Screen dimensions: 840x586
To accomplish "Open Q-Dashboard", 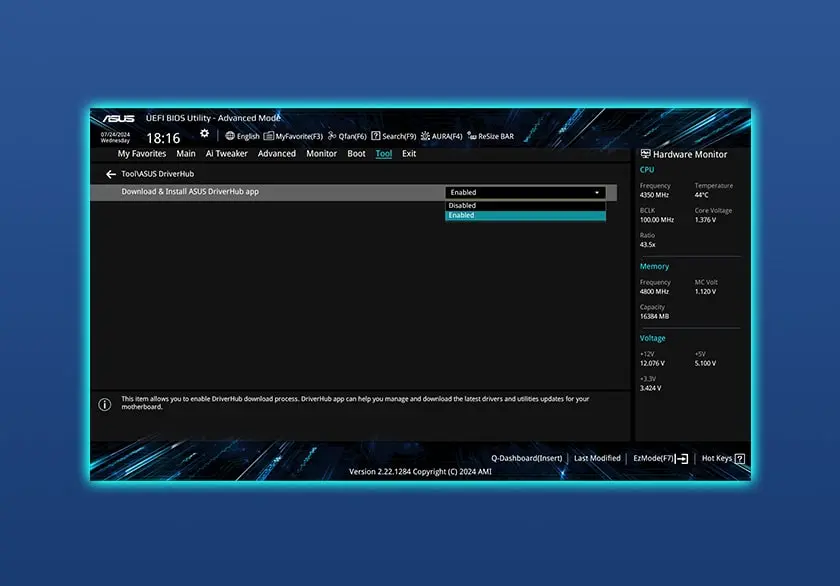I will 527,457.
